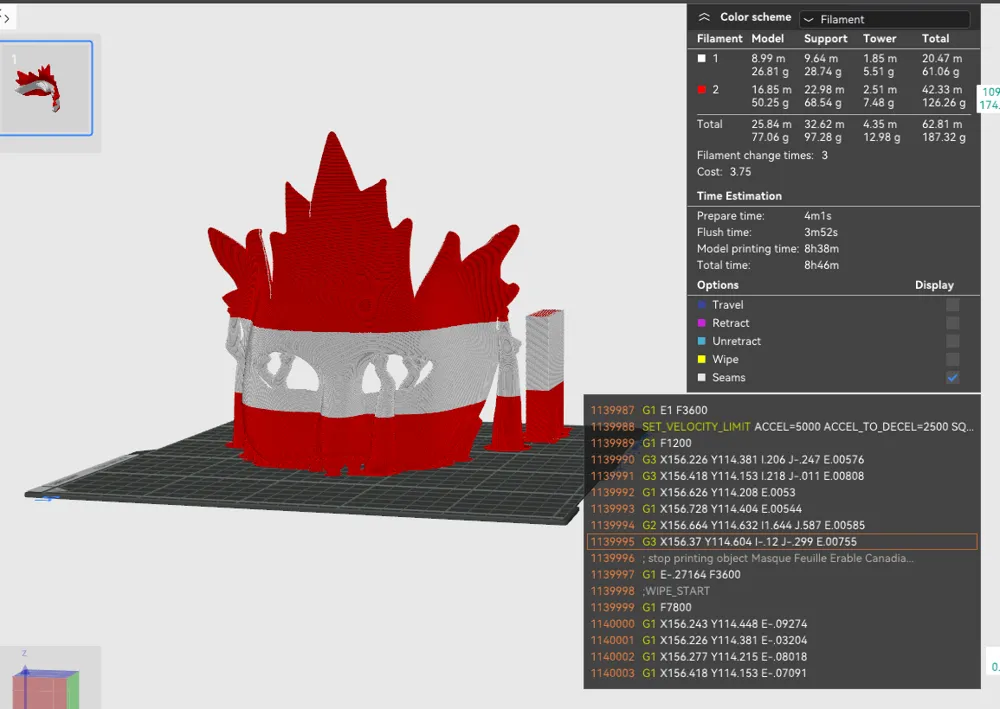The width and height of the screenshot is (1000, 709).
Task: Click the white Seams color icon
Action: [702, 377]
